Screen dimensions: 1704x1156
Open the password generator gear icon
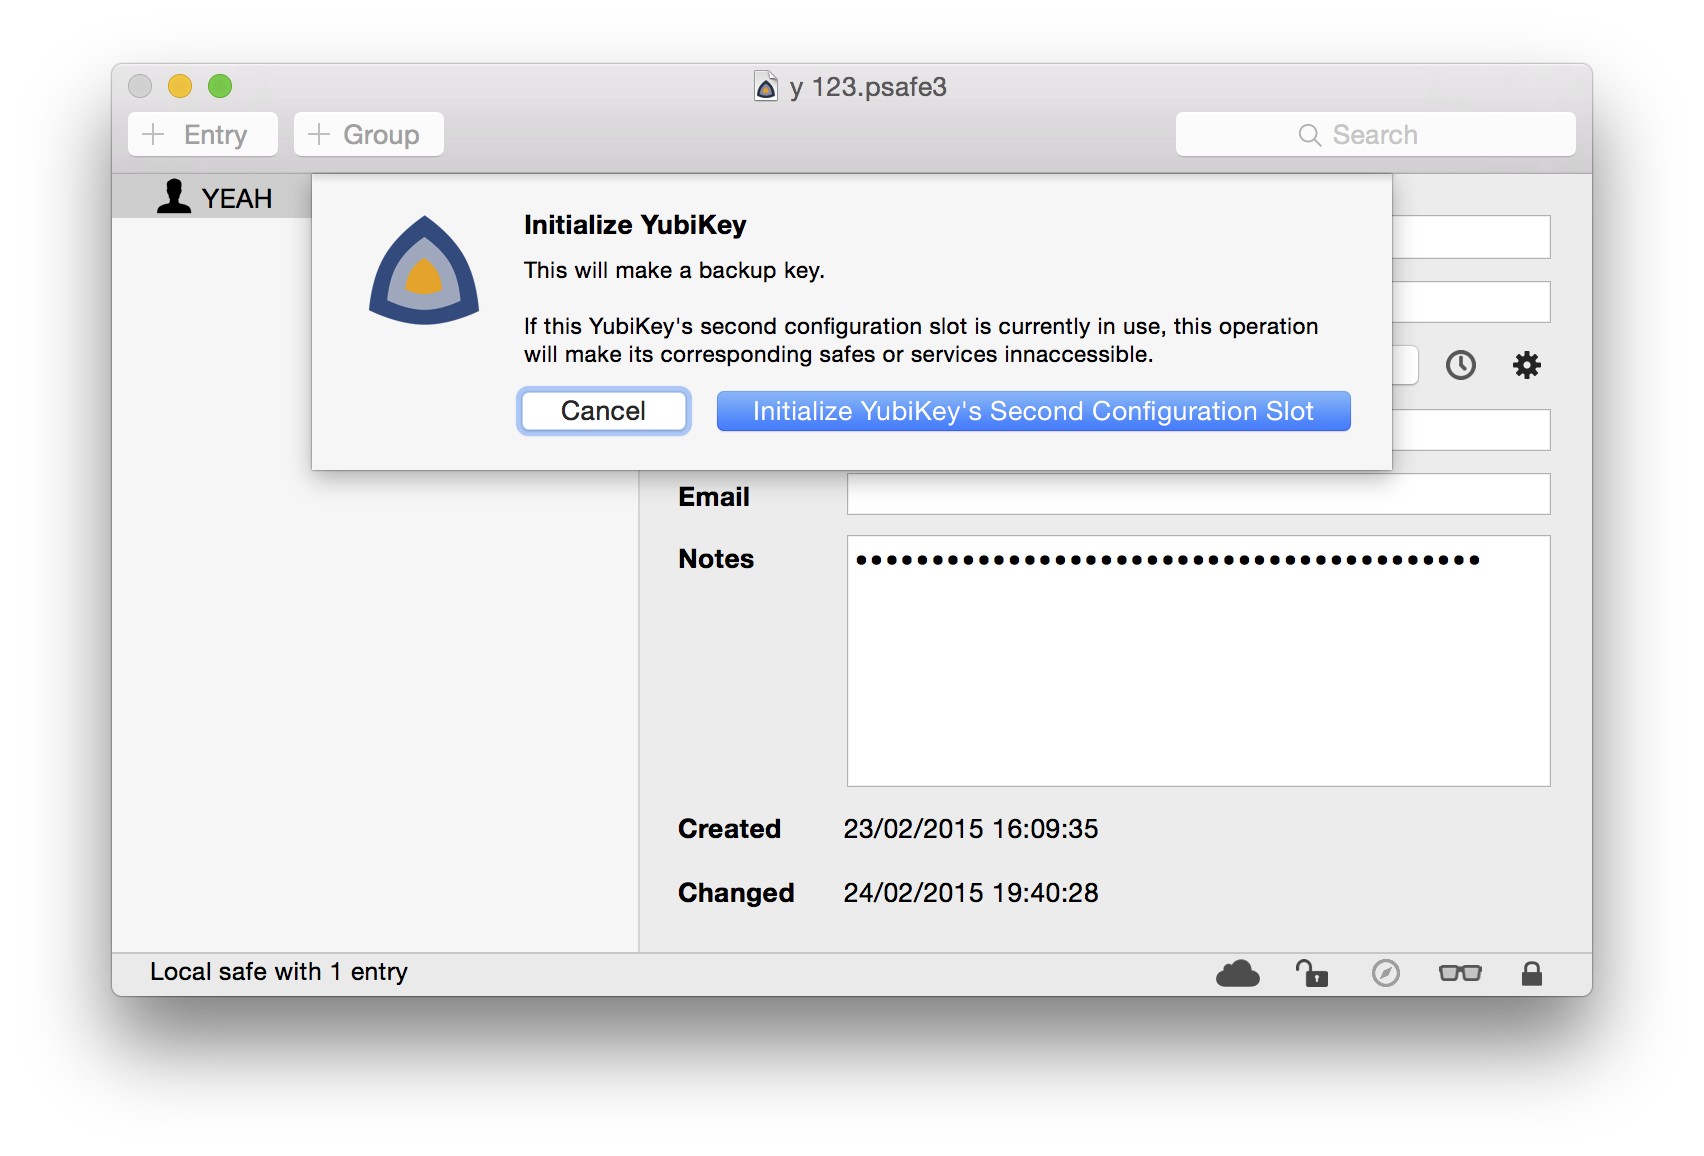click(x=1526, y=365)
